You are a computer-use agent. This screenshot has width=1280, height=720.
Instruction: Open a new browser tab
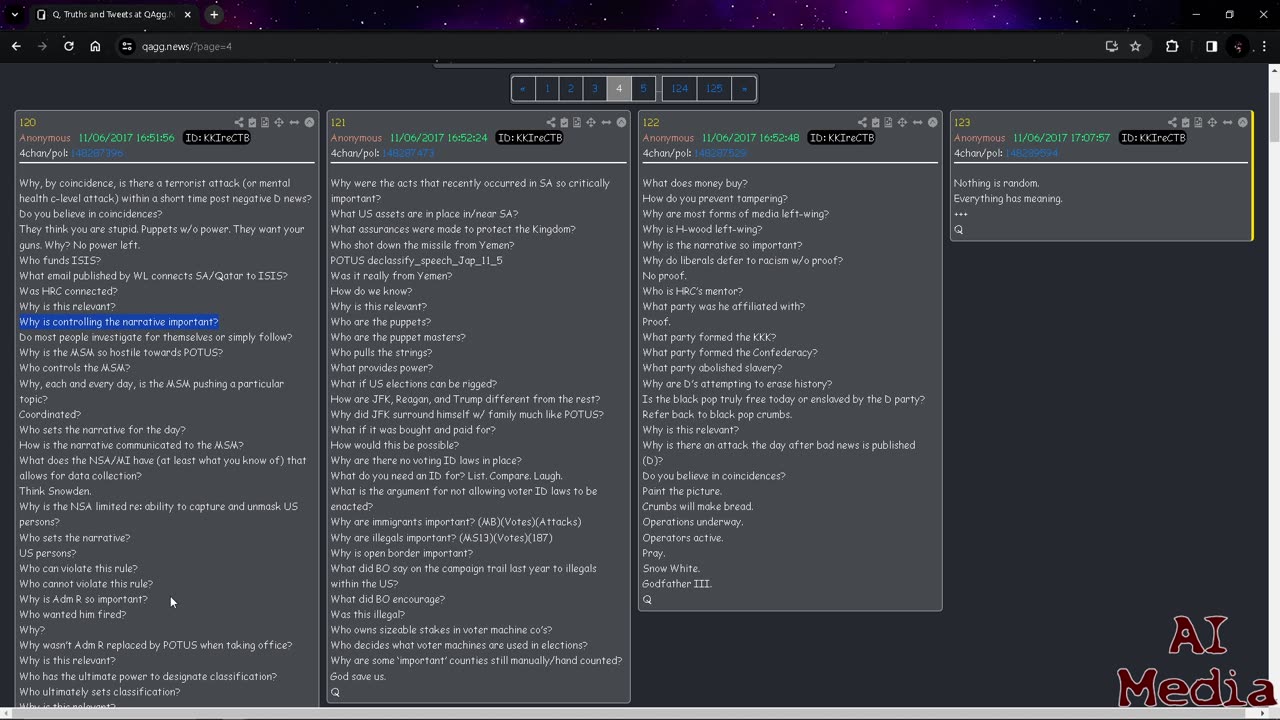click(214, 15)
